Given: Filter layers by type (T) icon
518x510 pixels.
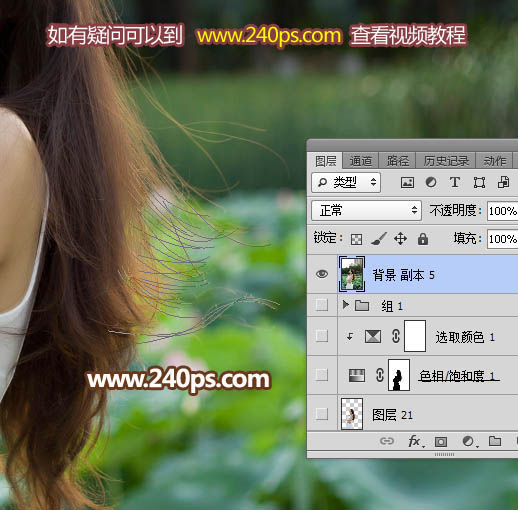Looking at the screenshot, I should pos(455,182).
